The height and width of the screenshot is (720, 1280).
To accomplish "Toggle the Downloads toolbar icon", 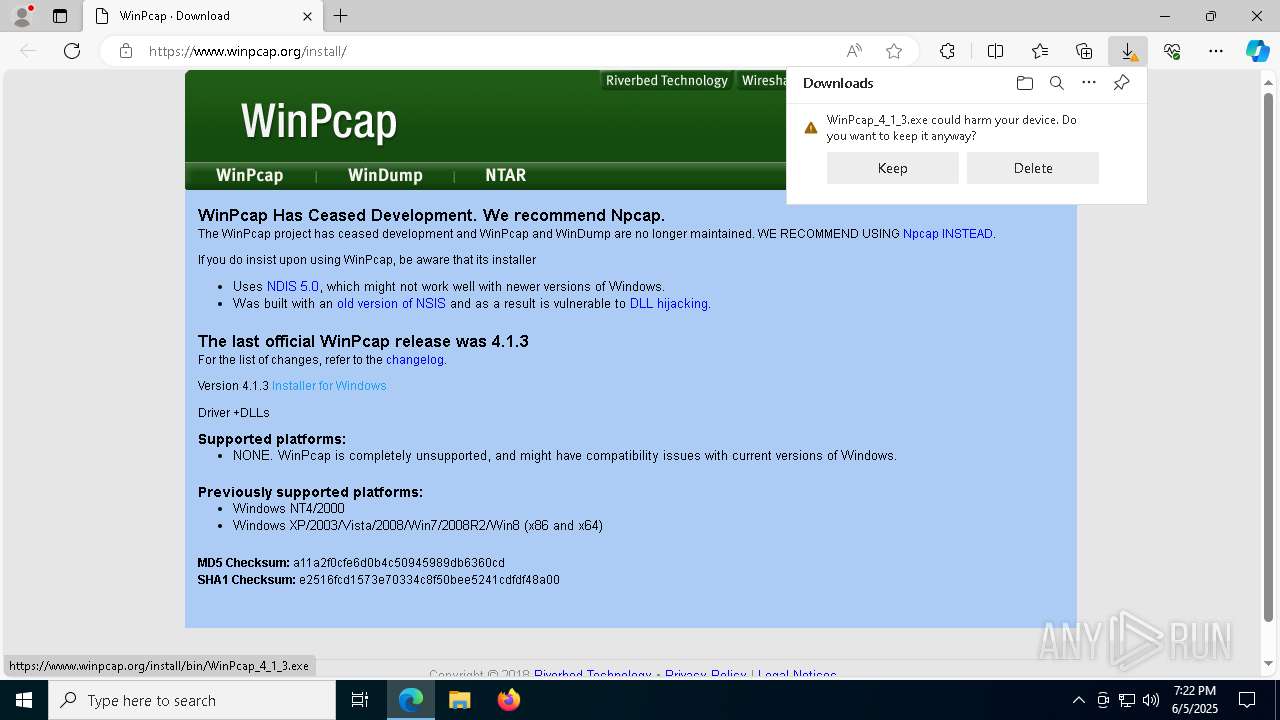I will [1128, 51].
